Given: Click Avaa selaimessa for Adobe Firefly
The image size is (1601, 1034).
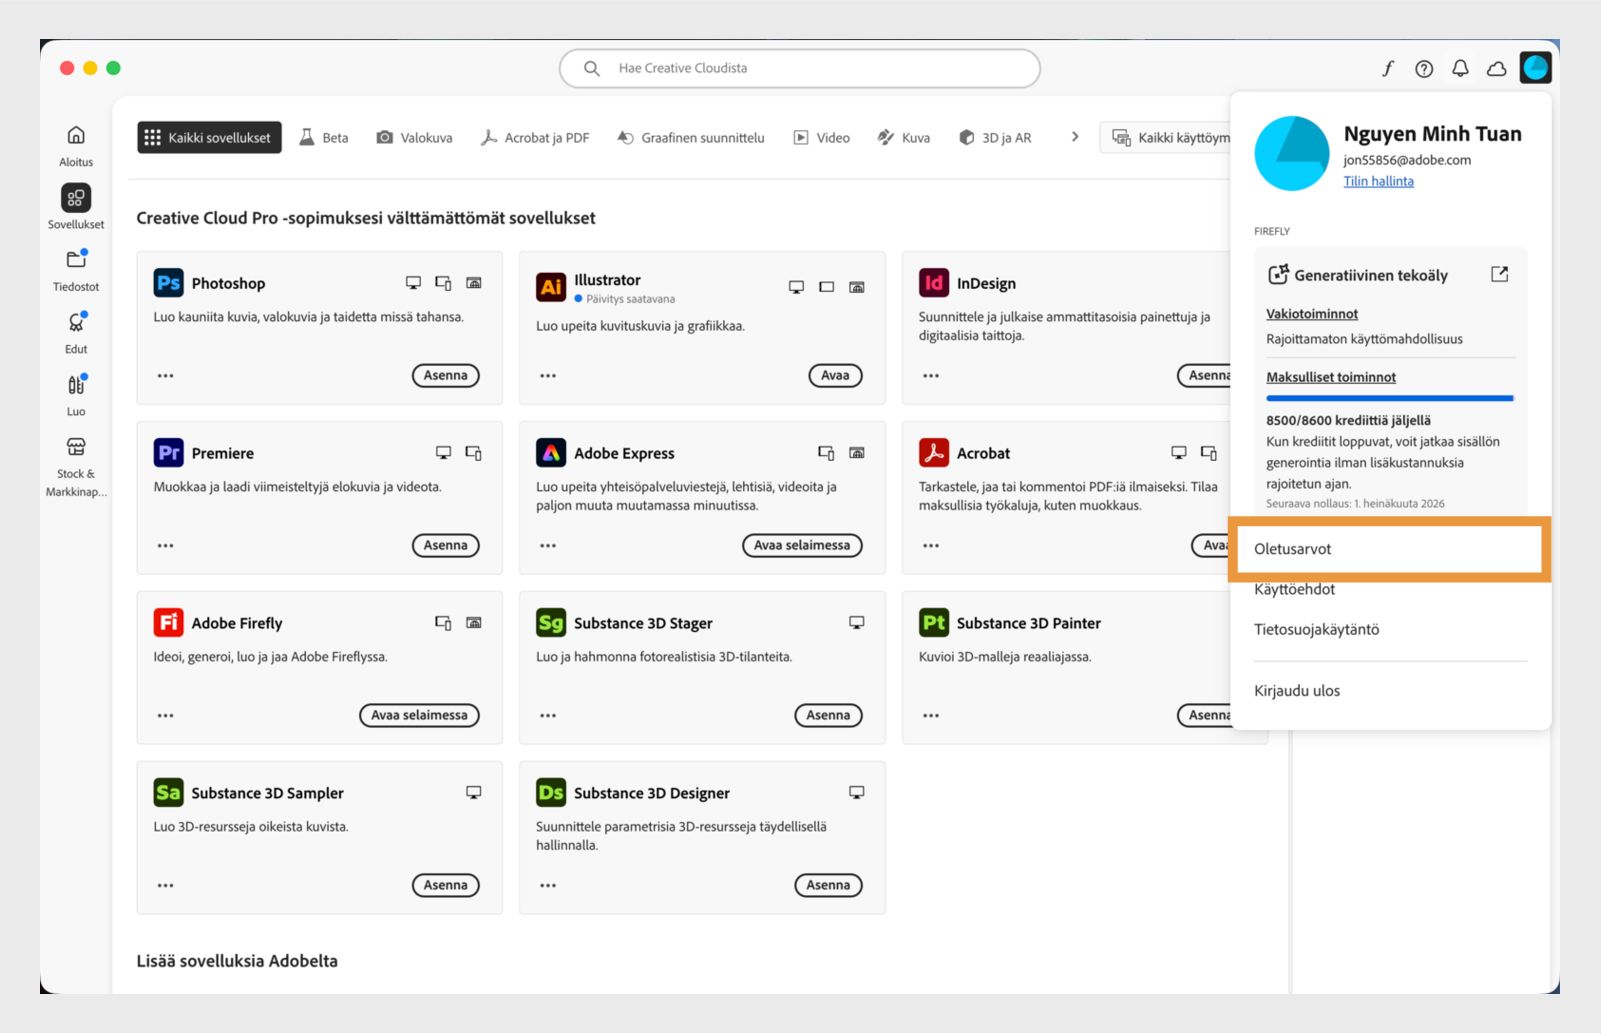Looking at the screenshot, I should 419,716.
